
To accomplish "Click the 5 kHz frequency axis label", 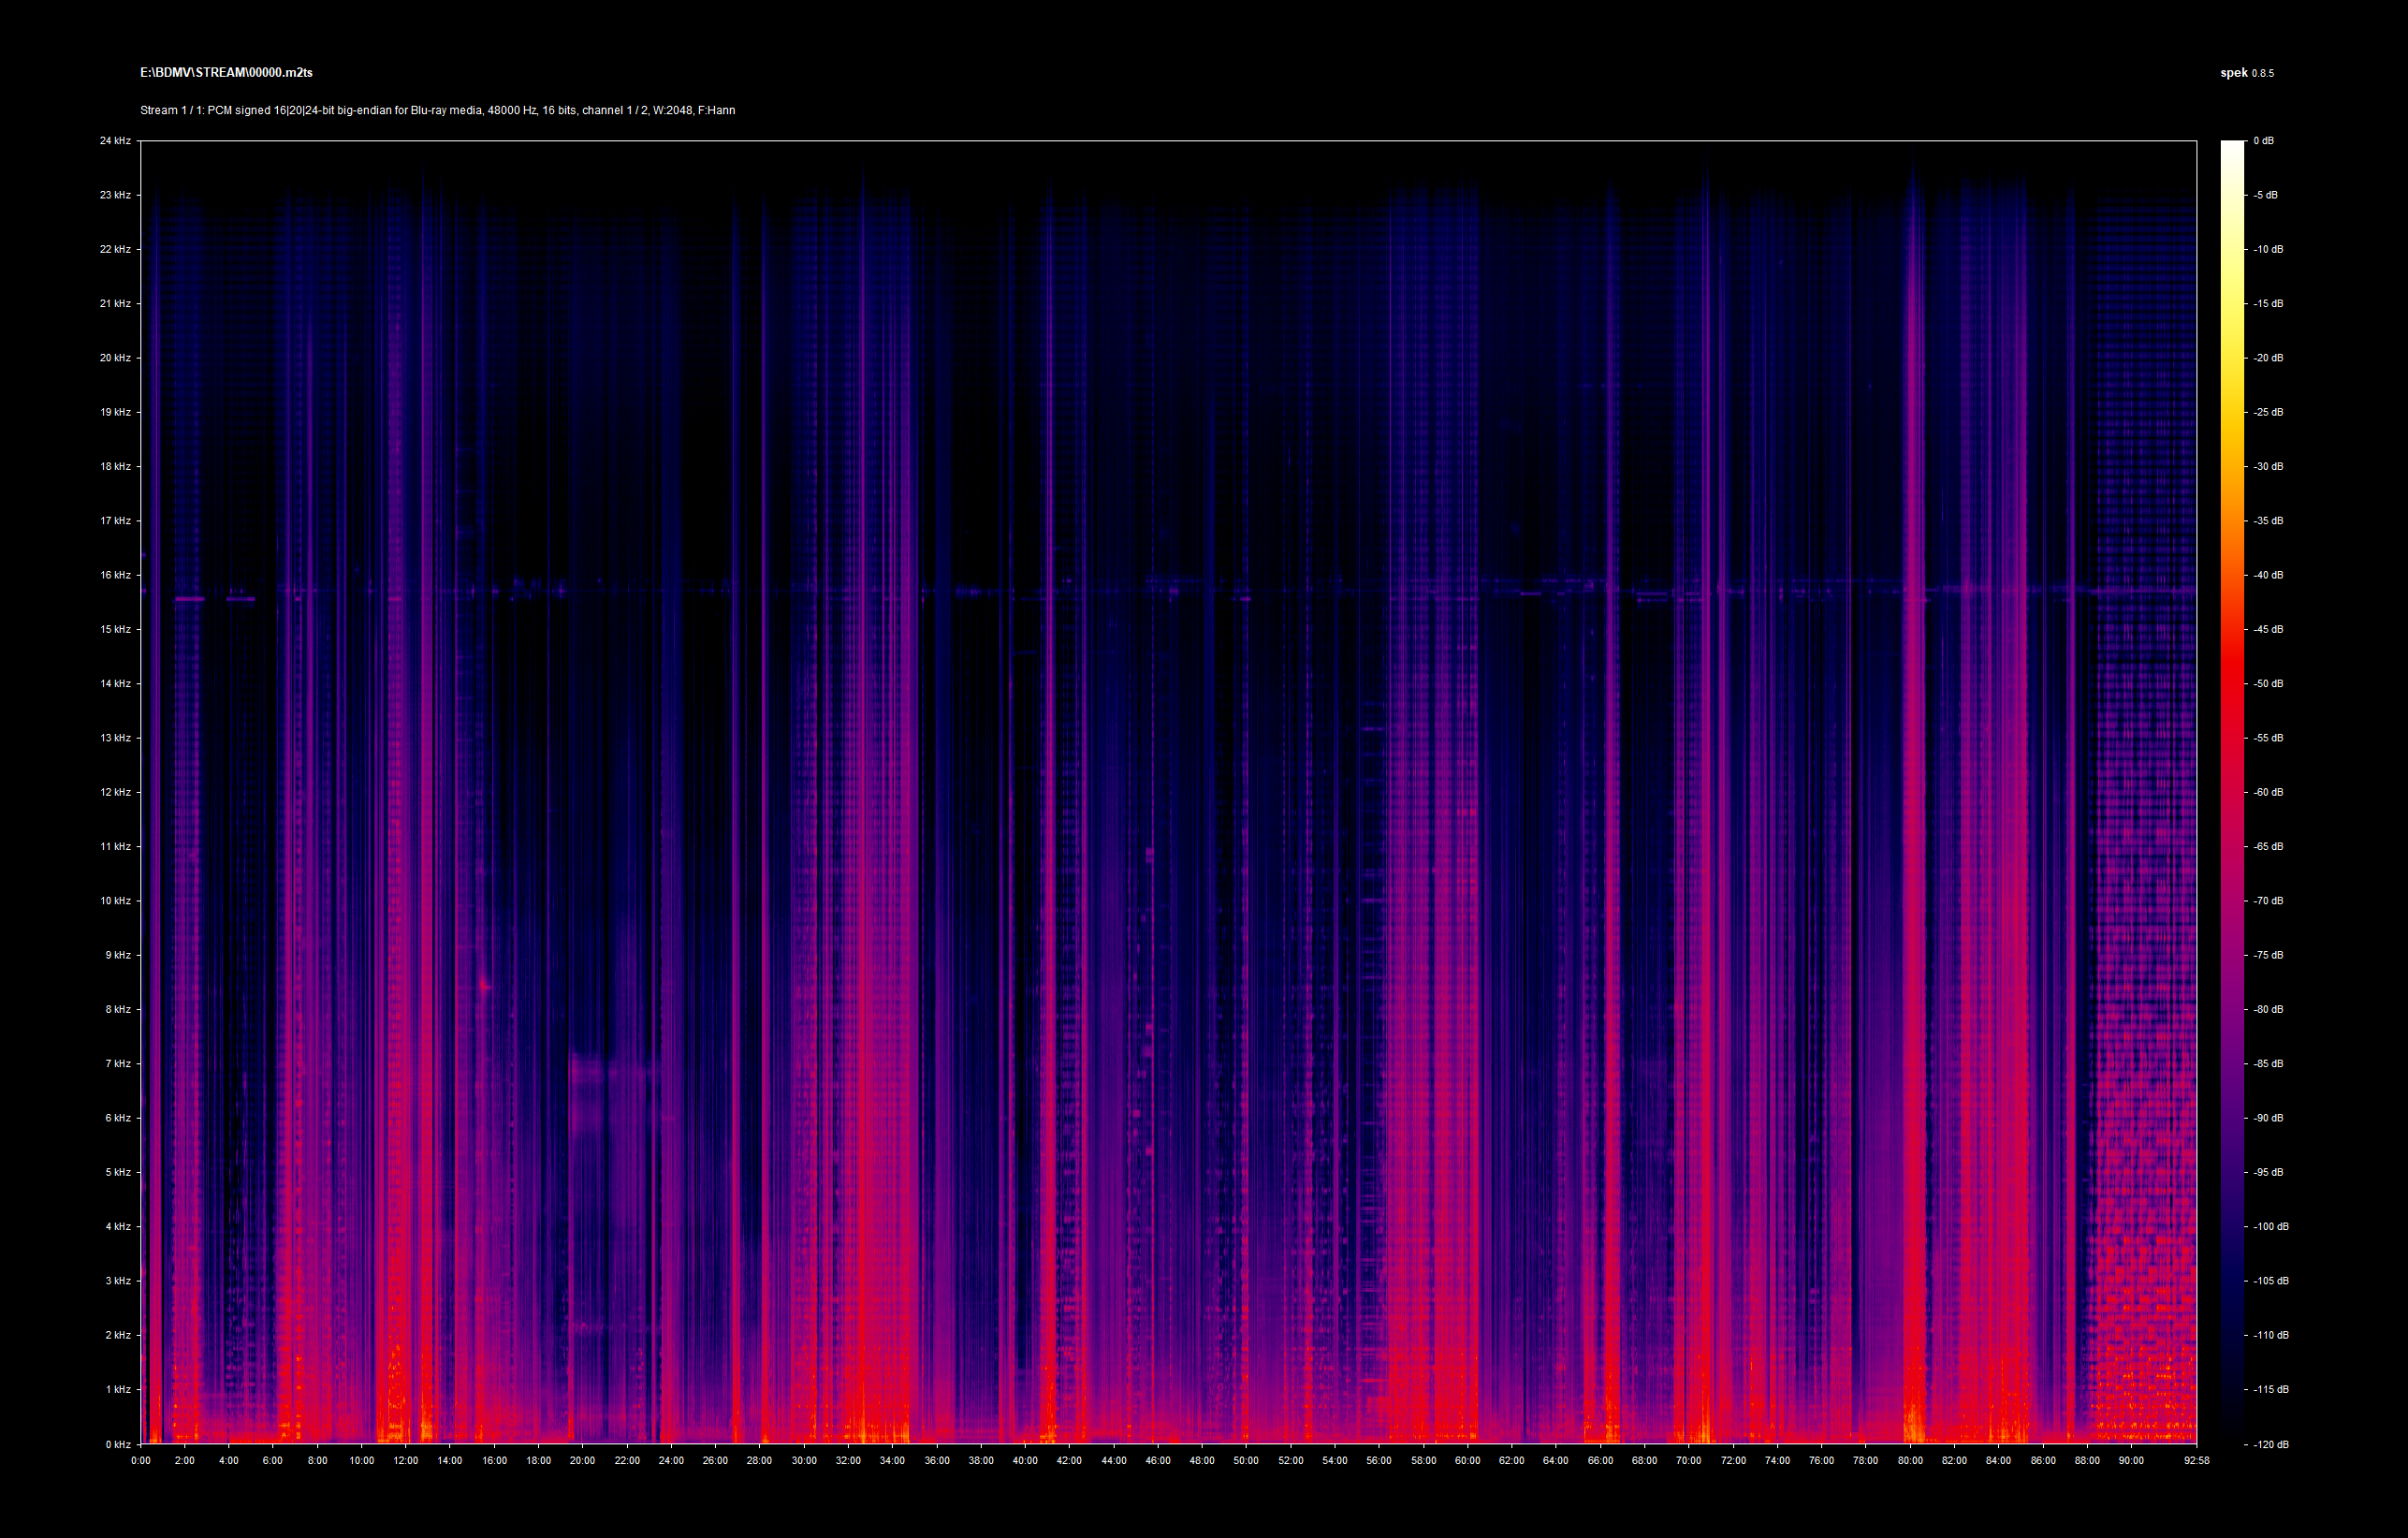I will click(x=117, y=1172).
